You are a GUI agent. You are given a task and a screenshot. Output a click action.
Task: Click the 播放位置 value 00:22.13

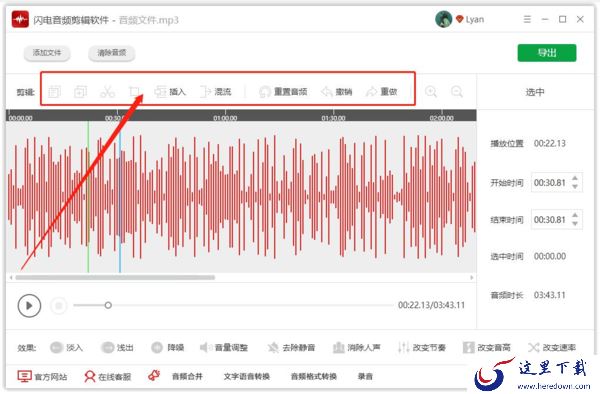[550, 143]
